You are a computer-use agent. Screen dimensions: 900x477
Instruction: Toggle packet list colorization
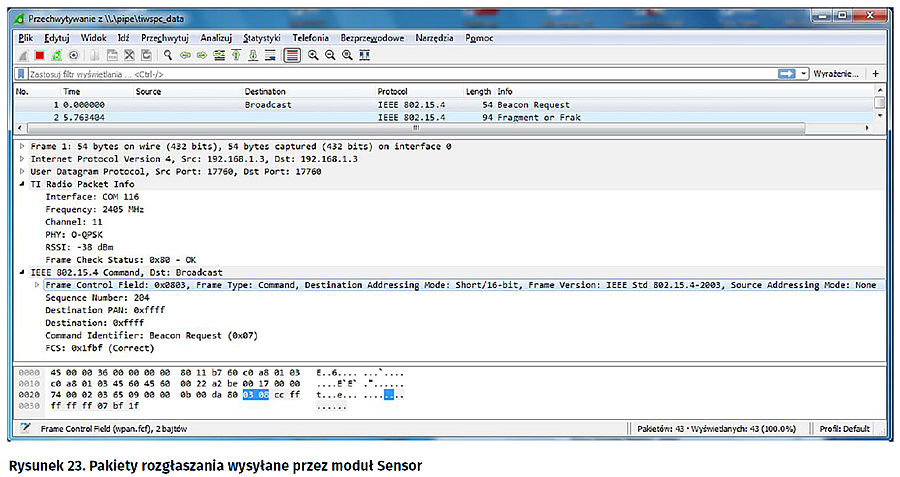coord(291,55)
